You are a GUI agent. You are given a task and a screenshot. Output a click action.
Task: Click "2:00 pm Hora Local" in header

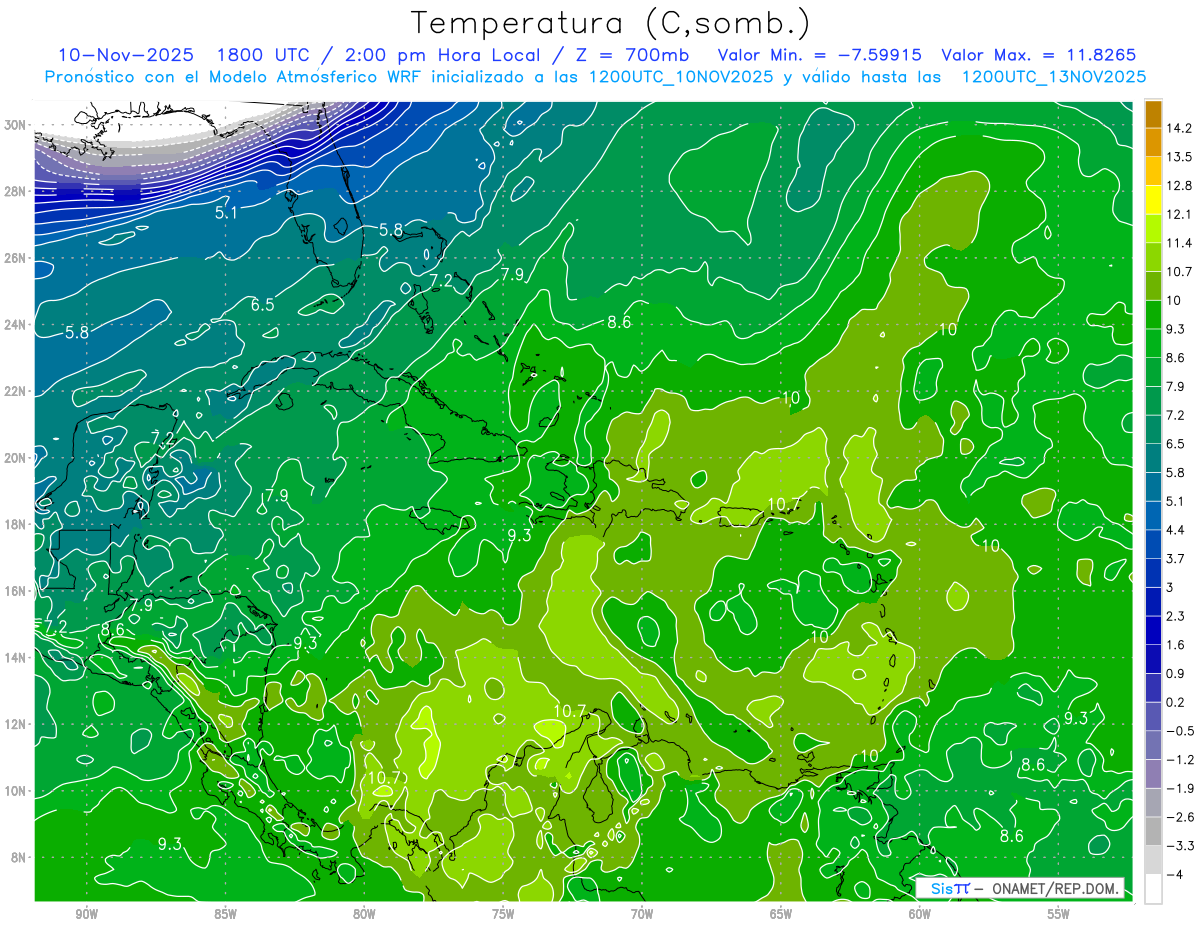point(444,55)
